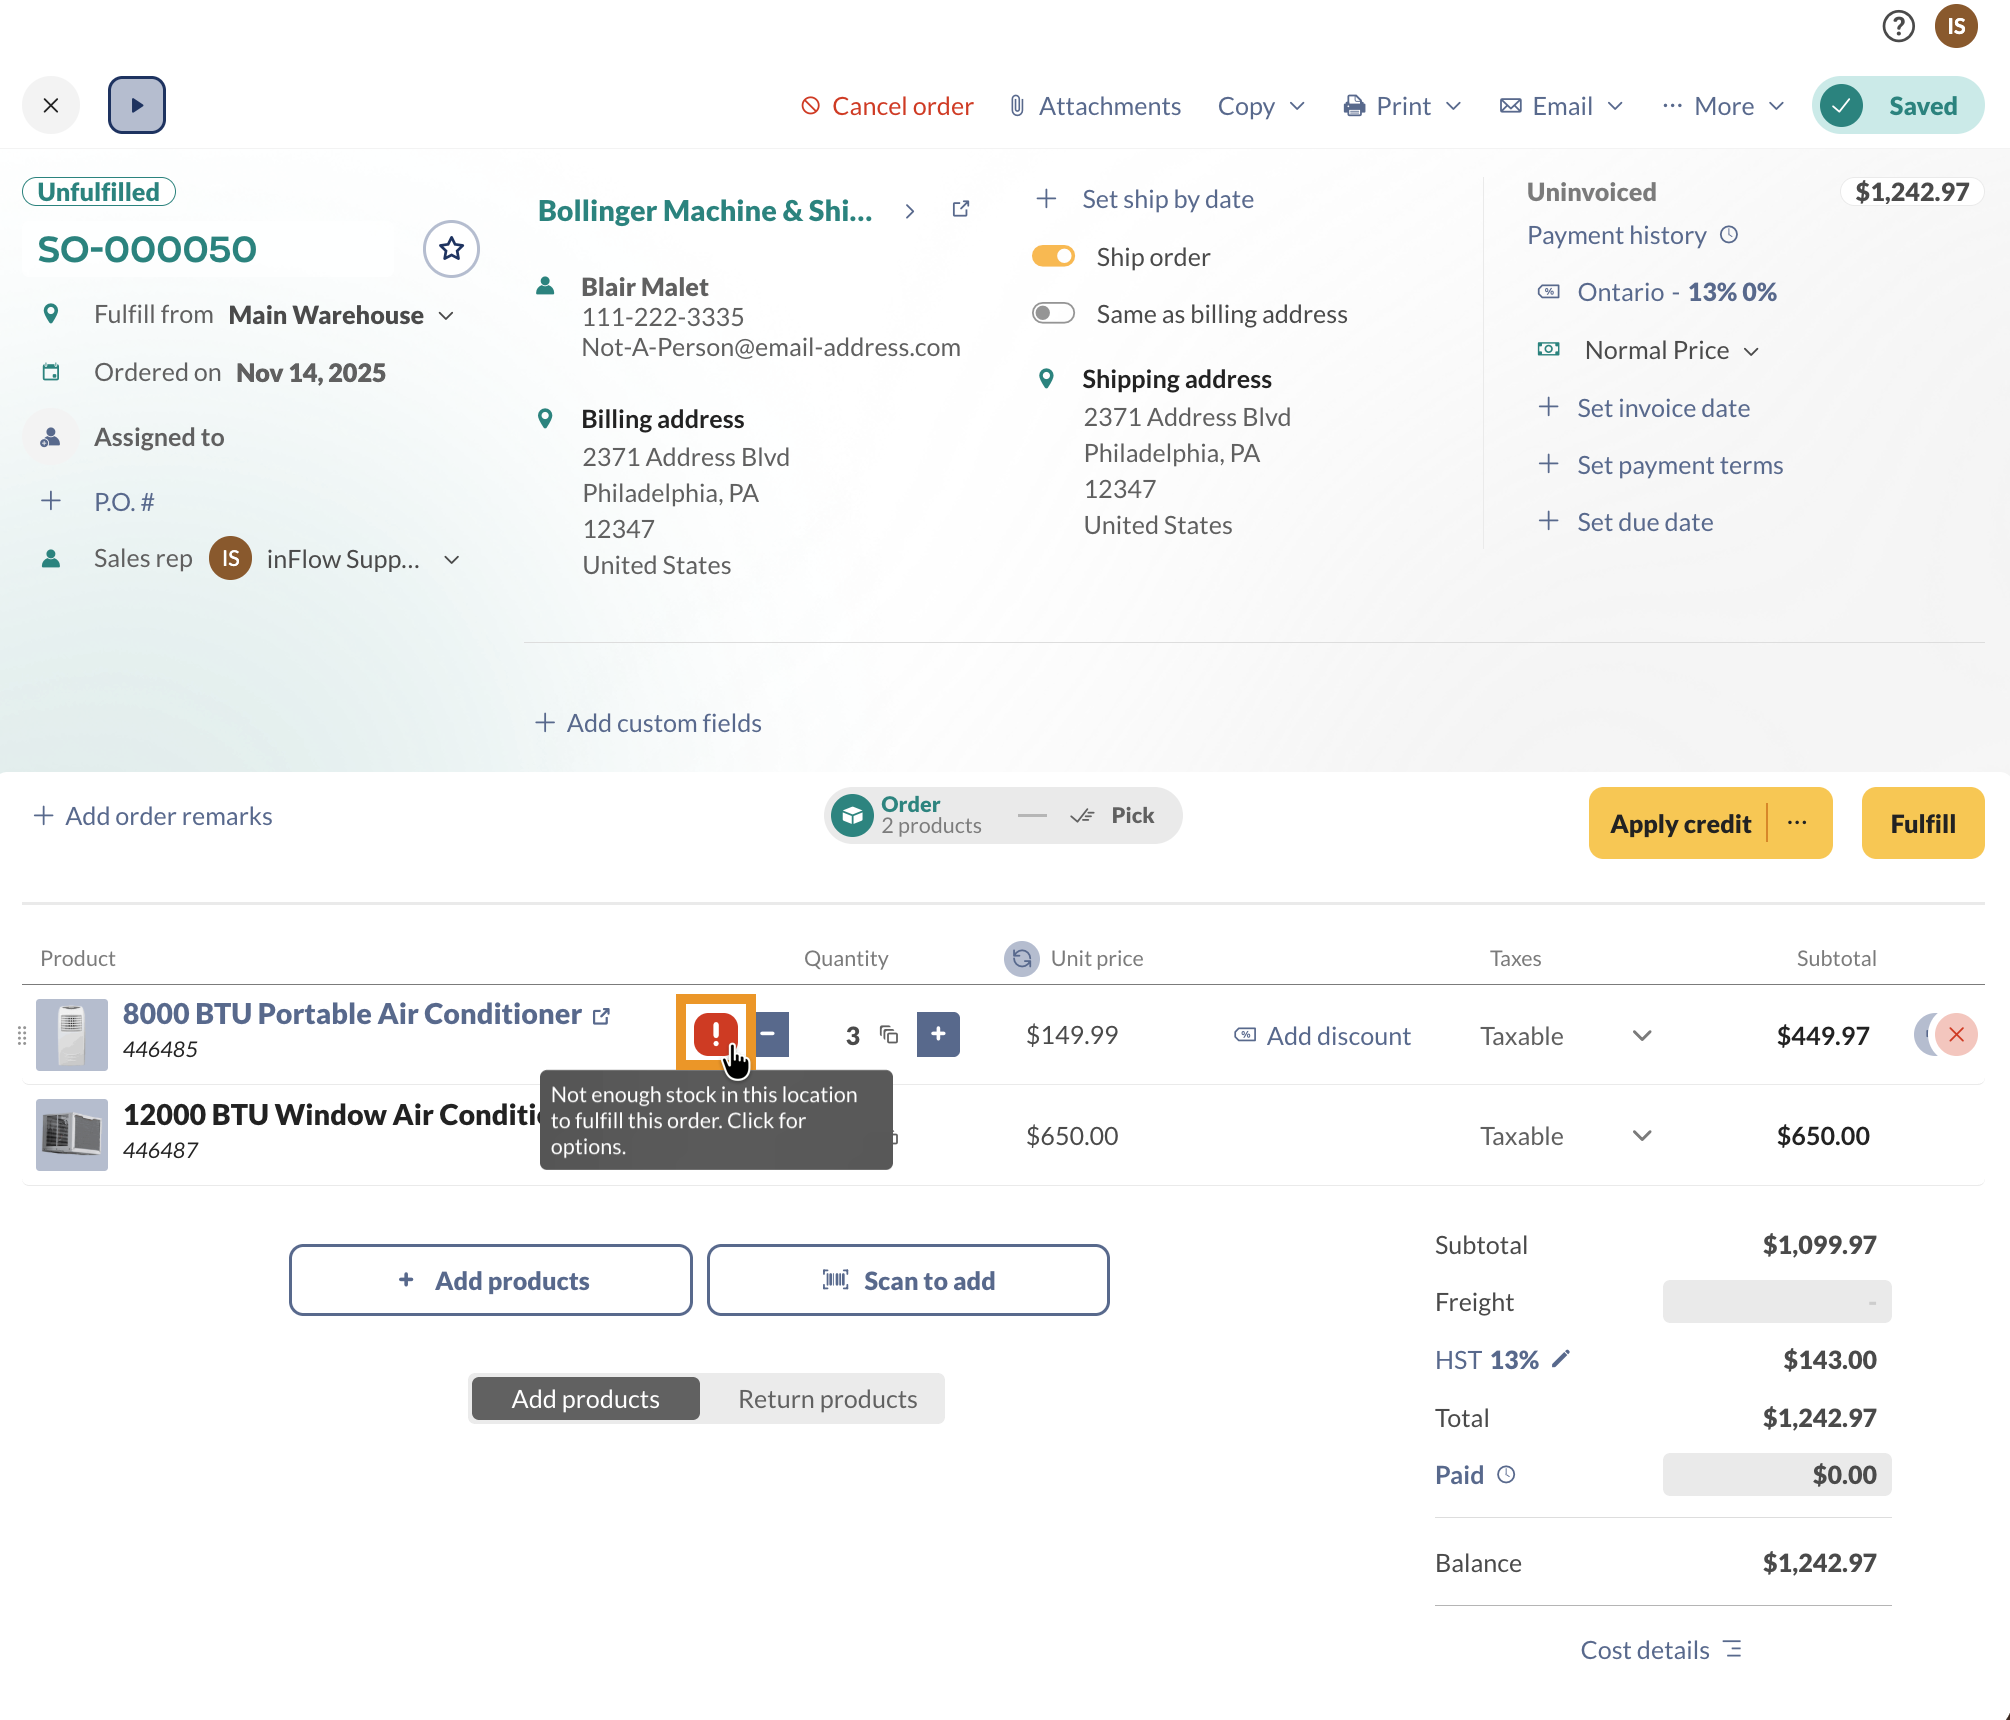
Task: Open customer in new window icon
Action: (960, 209)
